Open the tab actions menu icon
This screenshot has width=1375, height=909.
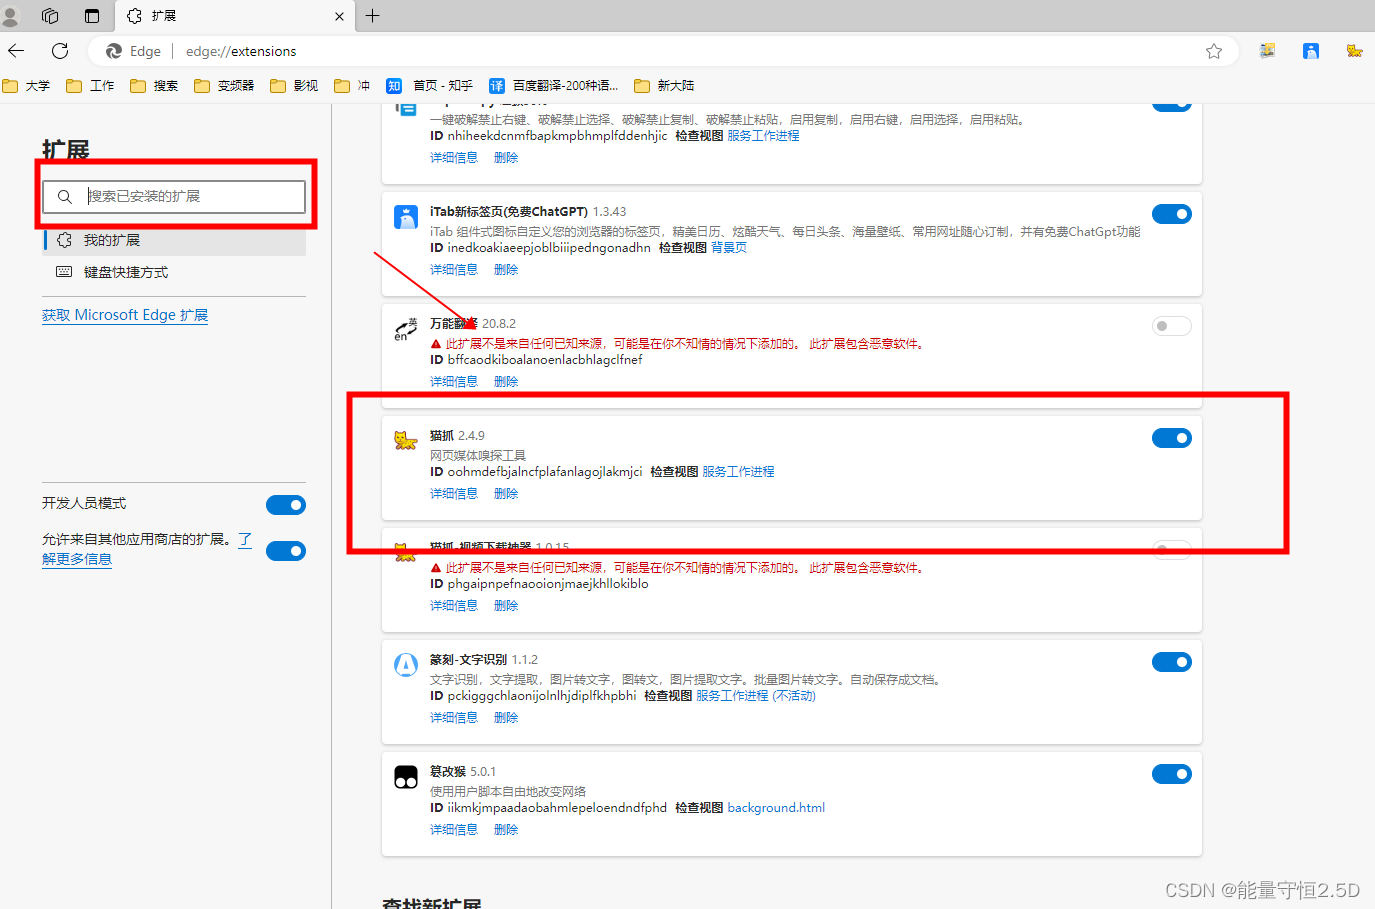(92, 16)
